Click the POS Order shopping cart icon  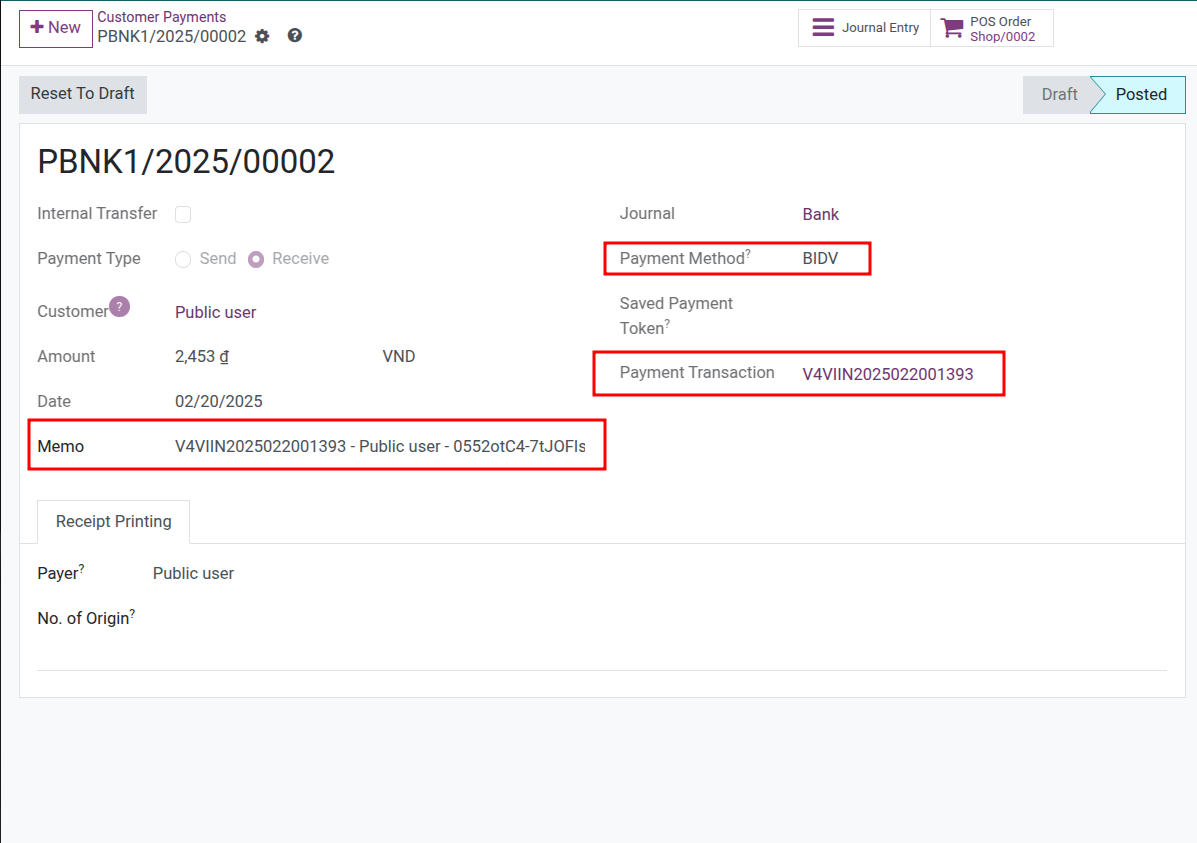pyautogui.click(x=950, y=27)
